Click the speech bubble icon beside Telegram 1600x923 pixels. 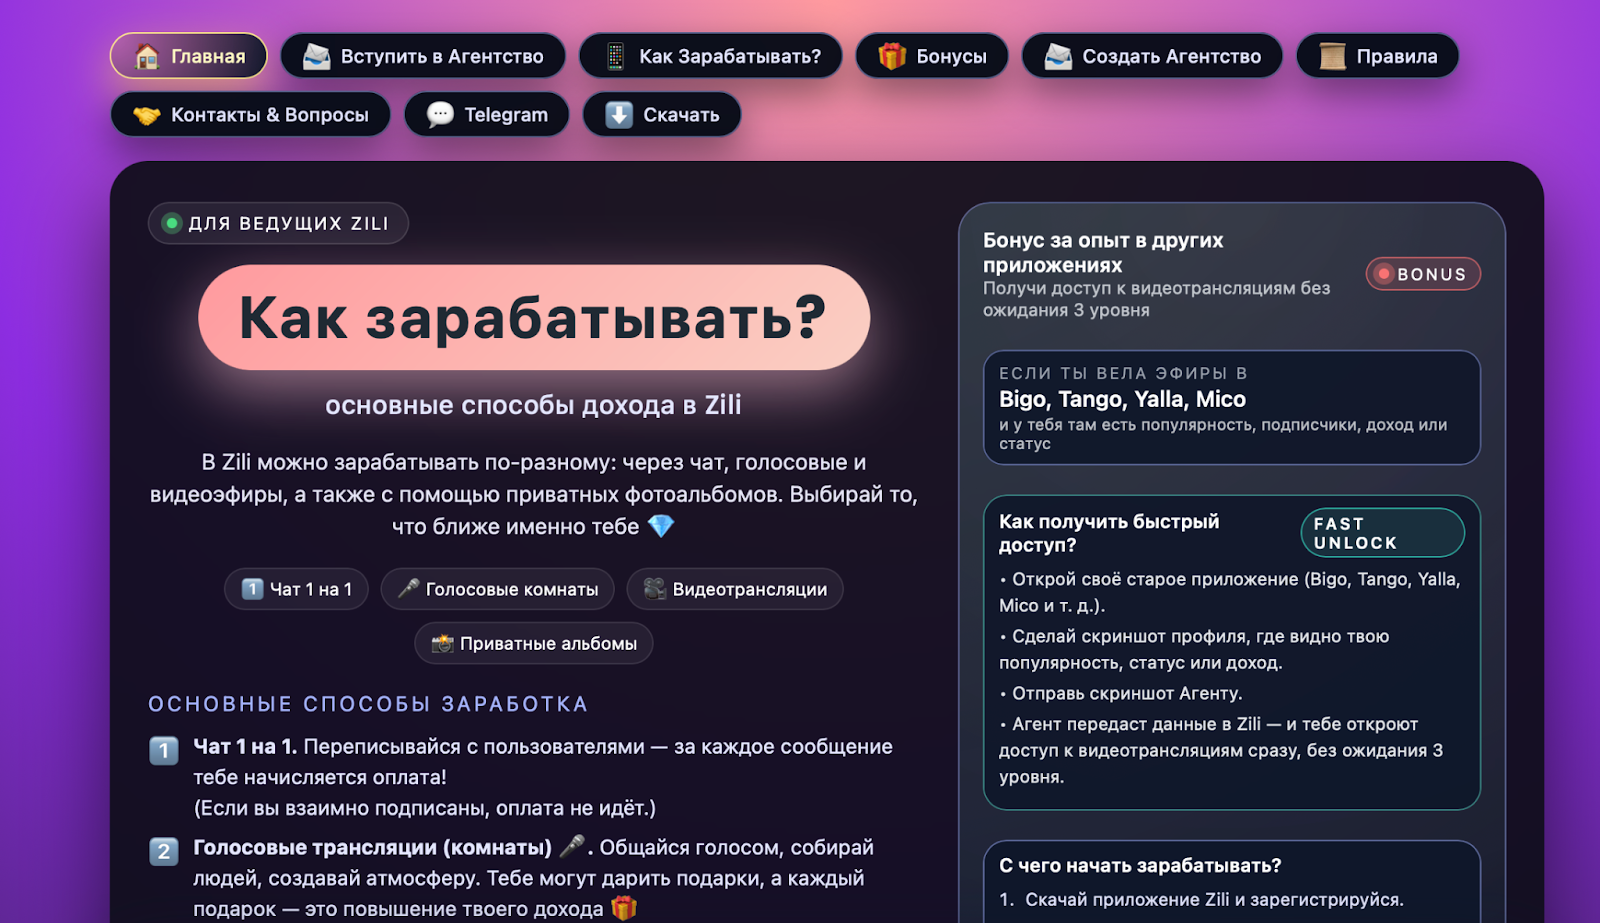click(x=438, y=114)
